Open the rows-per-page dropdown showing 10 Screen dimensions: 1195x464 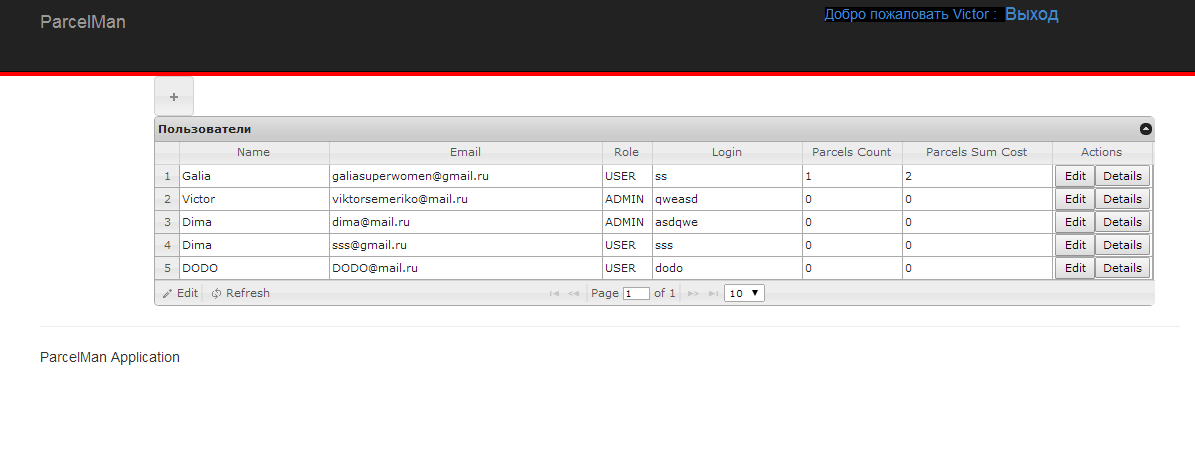coord(745,293)
